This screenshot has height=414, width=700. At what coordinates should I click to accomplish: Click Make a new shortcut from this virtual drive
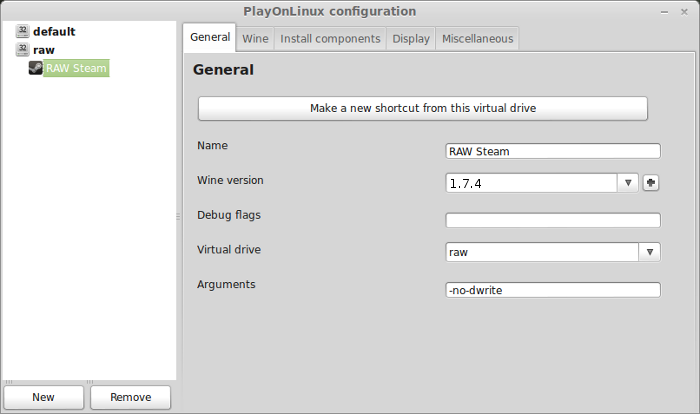[x=423, y=109]
